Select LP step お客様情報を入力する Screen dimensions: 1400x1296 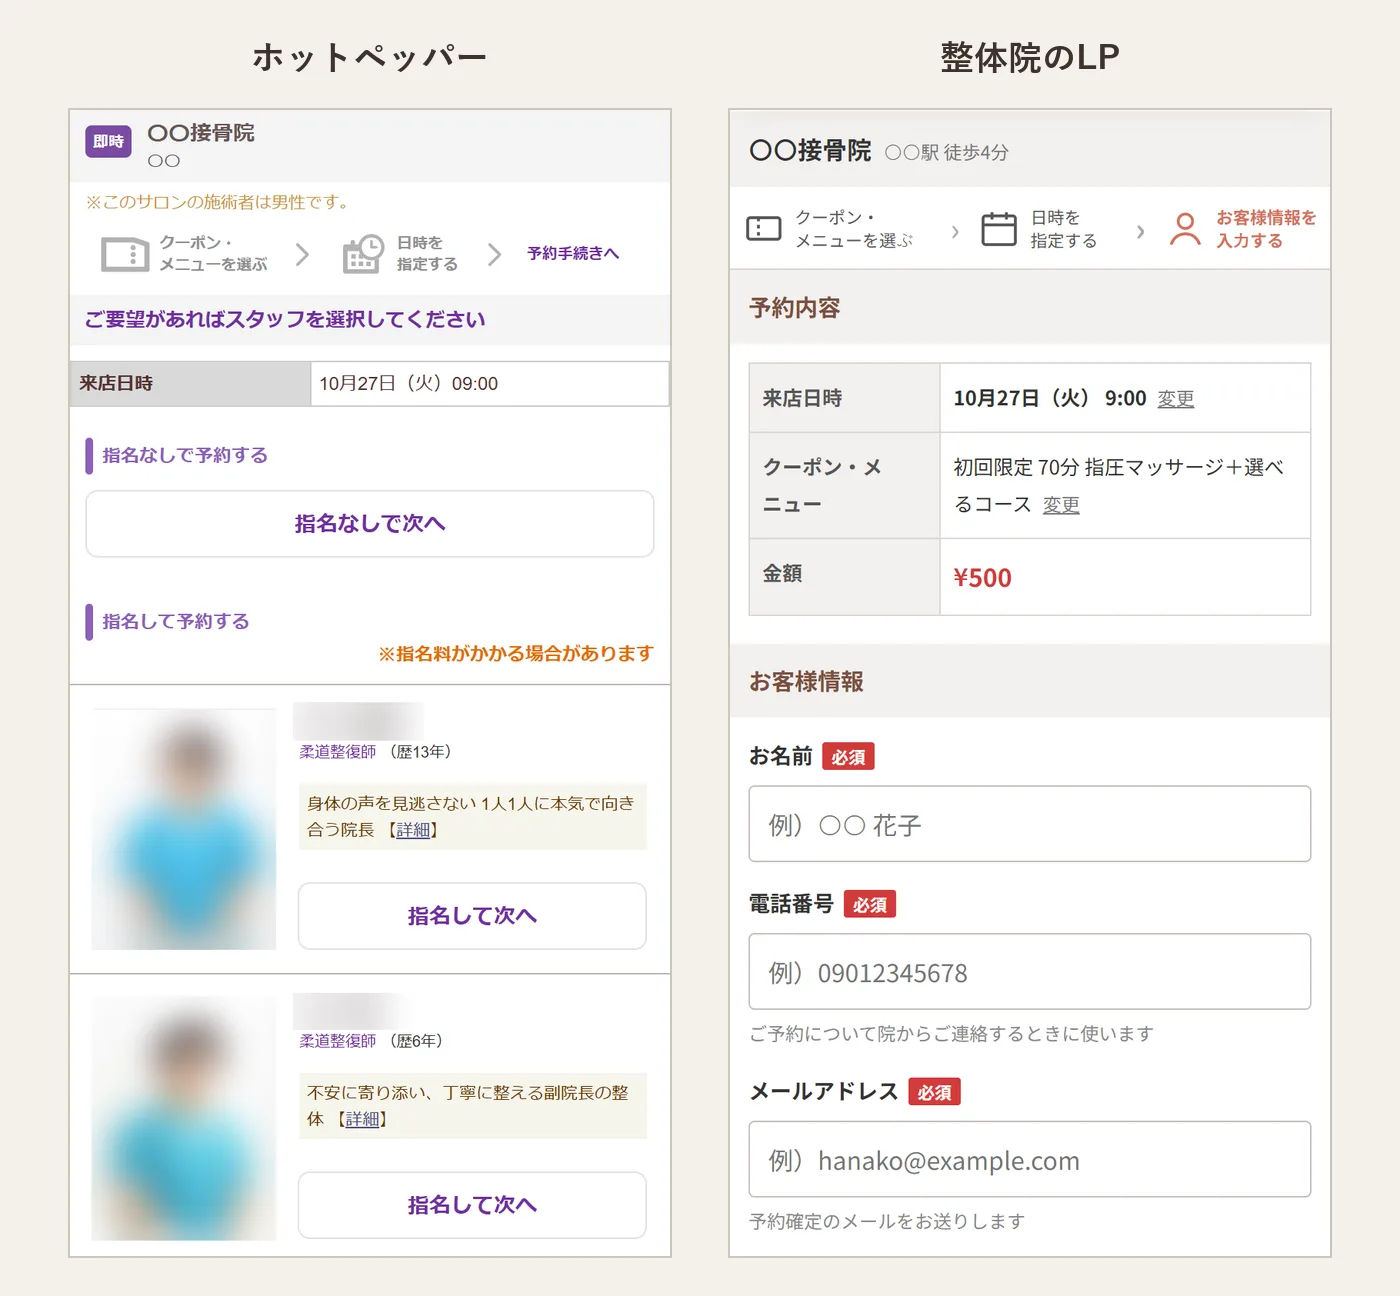click(1266, 229)
